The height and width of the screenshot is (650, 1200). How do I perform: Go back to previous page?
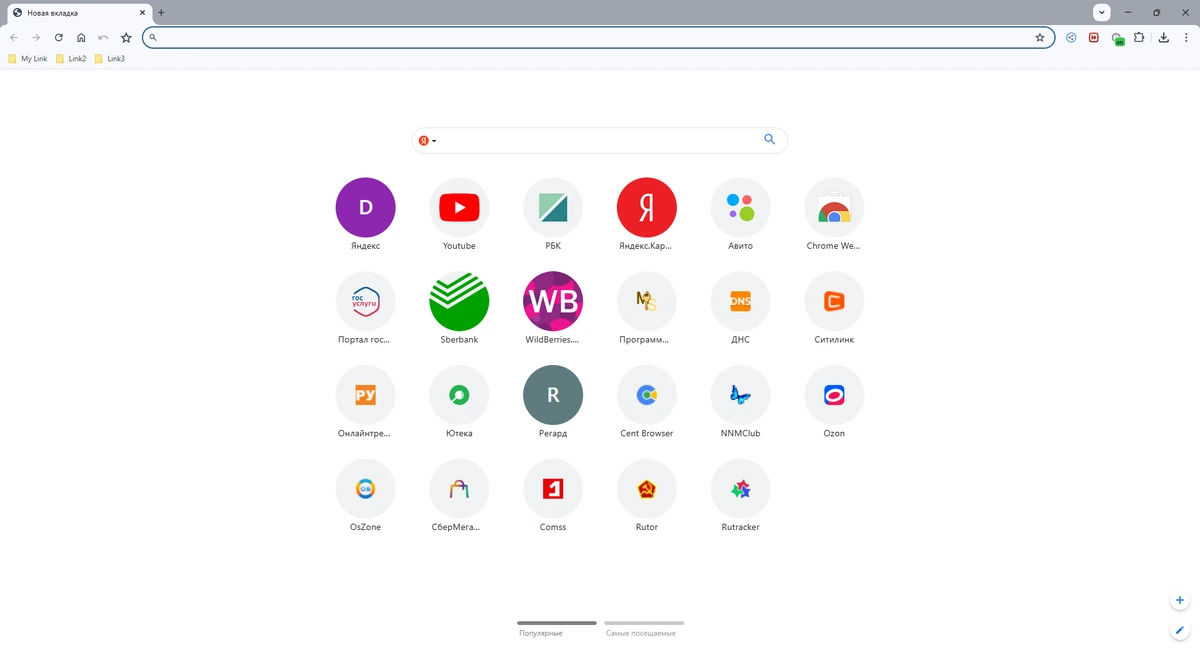(14, 38)
